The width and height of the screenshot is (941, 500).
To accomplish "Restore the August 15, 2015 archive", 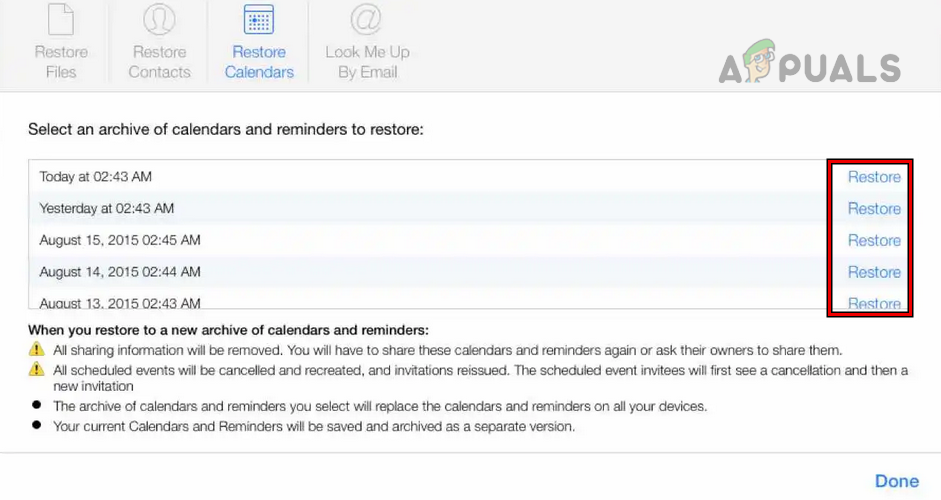I will click(874, 241).
